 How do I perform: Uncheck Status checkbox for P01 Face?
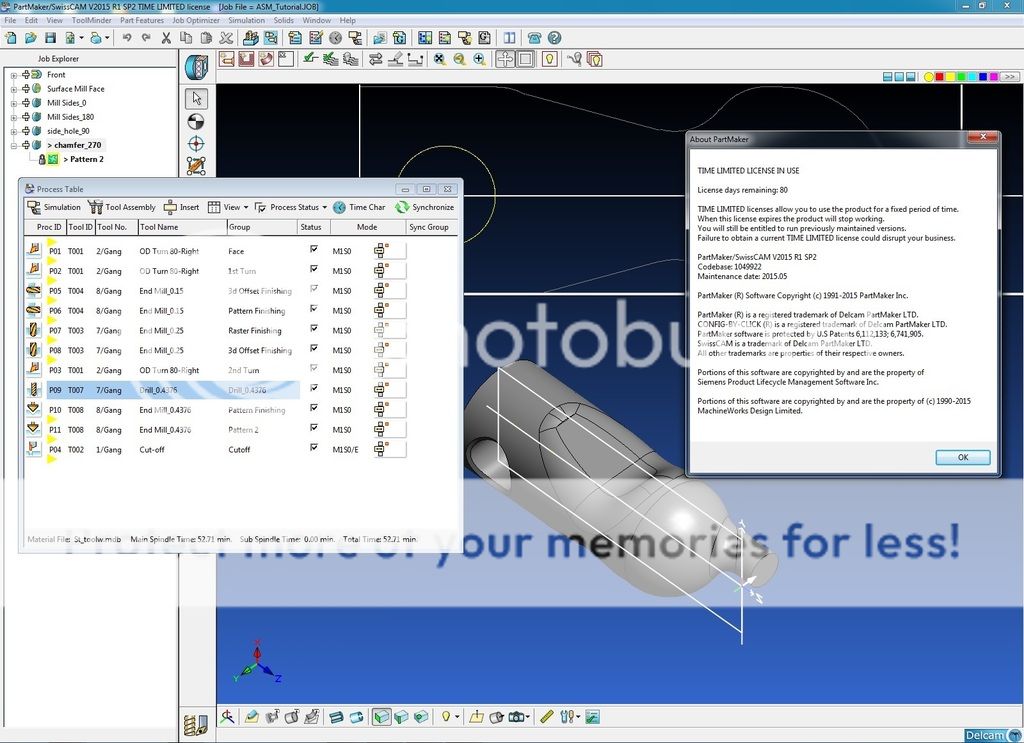click(x=314, y=250)
